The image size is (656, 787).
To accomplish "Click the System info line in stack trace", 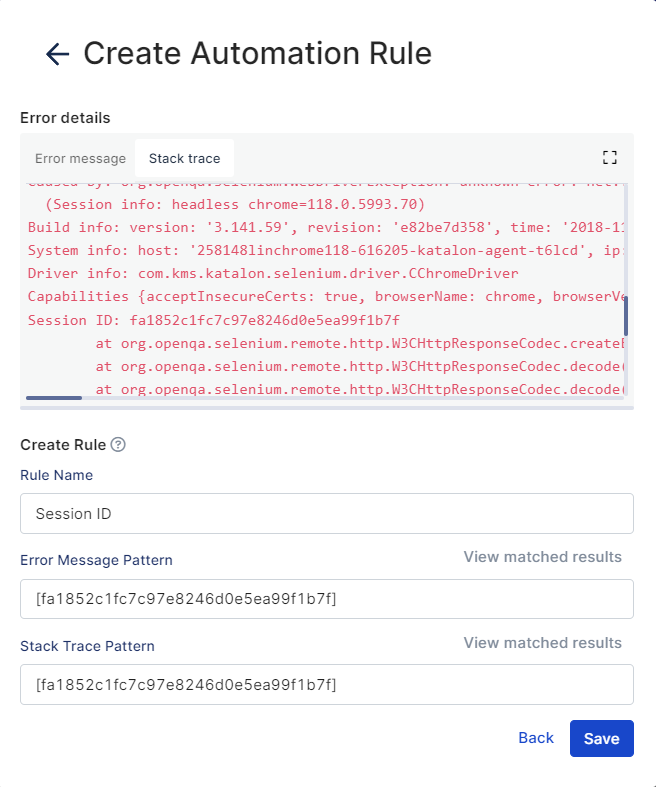I will click(300, 250).
